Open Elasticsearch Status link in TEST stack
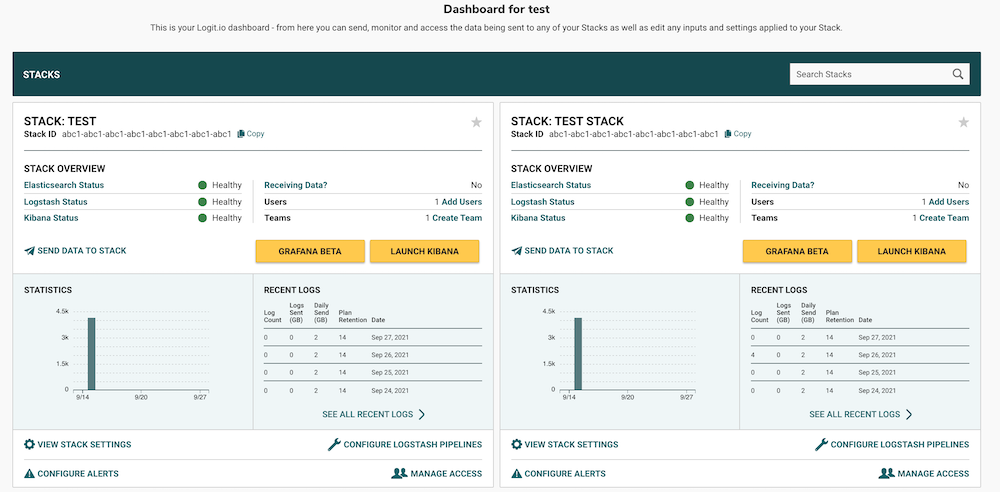Viewport: 1000px width, 492px height. pyautogui.click(x=64, y=185)
